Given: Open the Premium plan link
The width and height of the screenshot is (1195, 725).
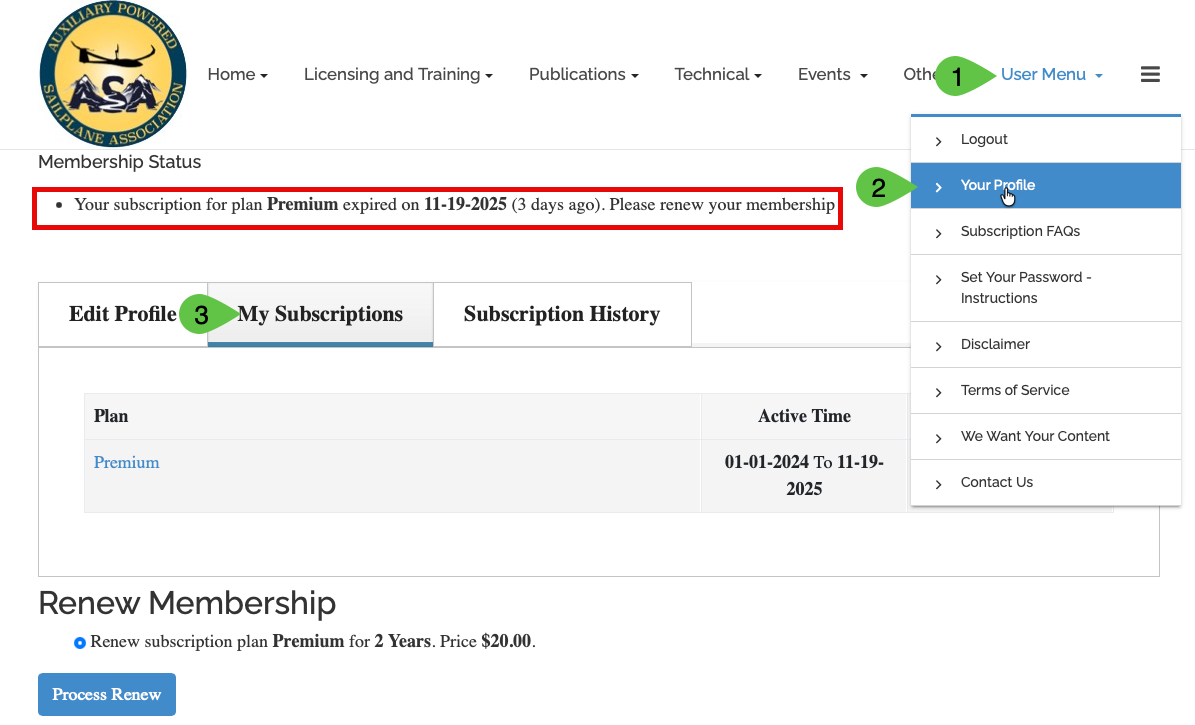Looking at the screenshot, I should (127, 462).
